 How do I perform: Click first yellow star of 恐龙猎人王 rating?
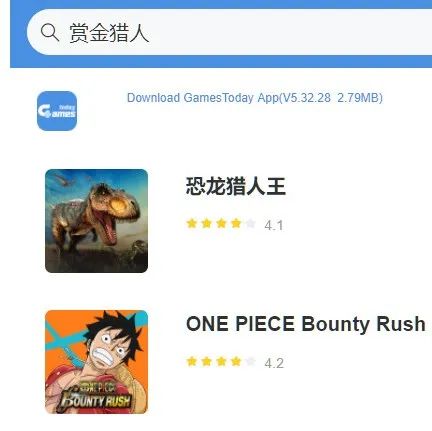coord(192,223)
